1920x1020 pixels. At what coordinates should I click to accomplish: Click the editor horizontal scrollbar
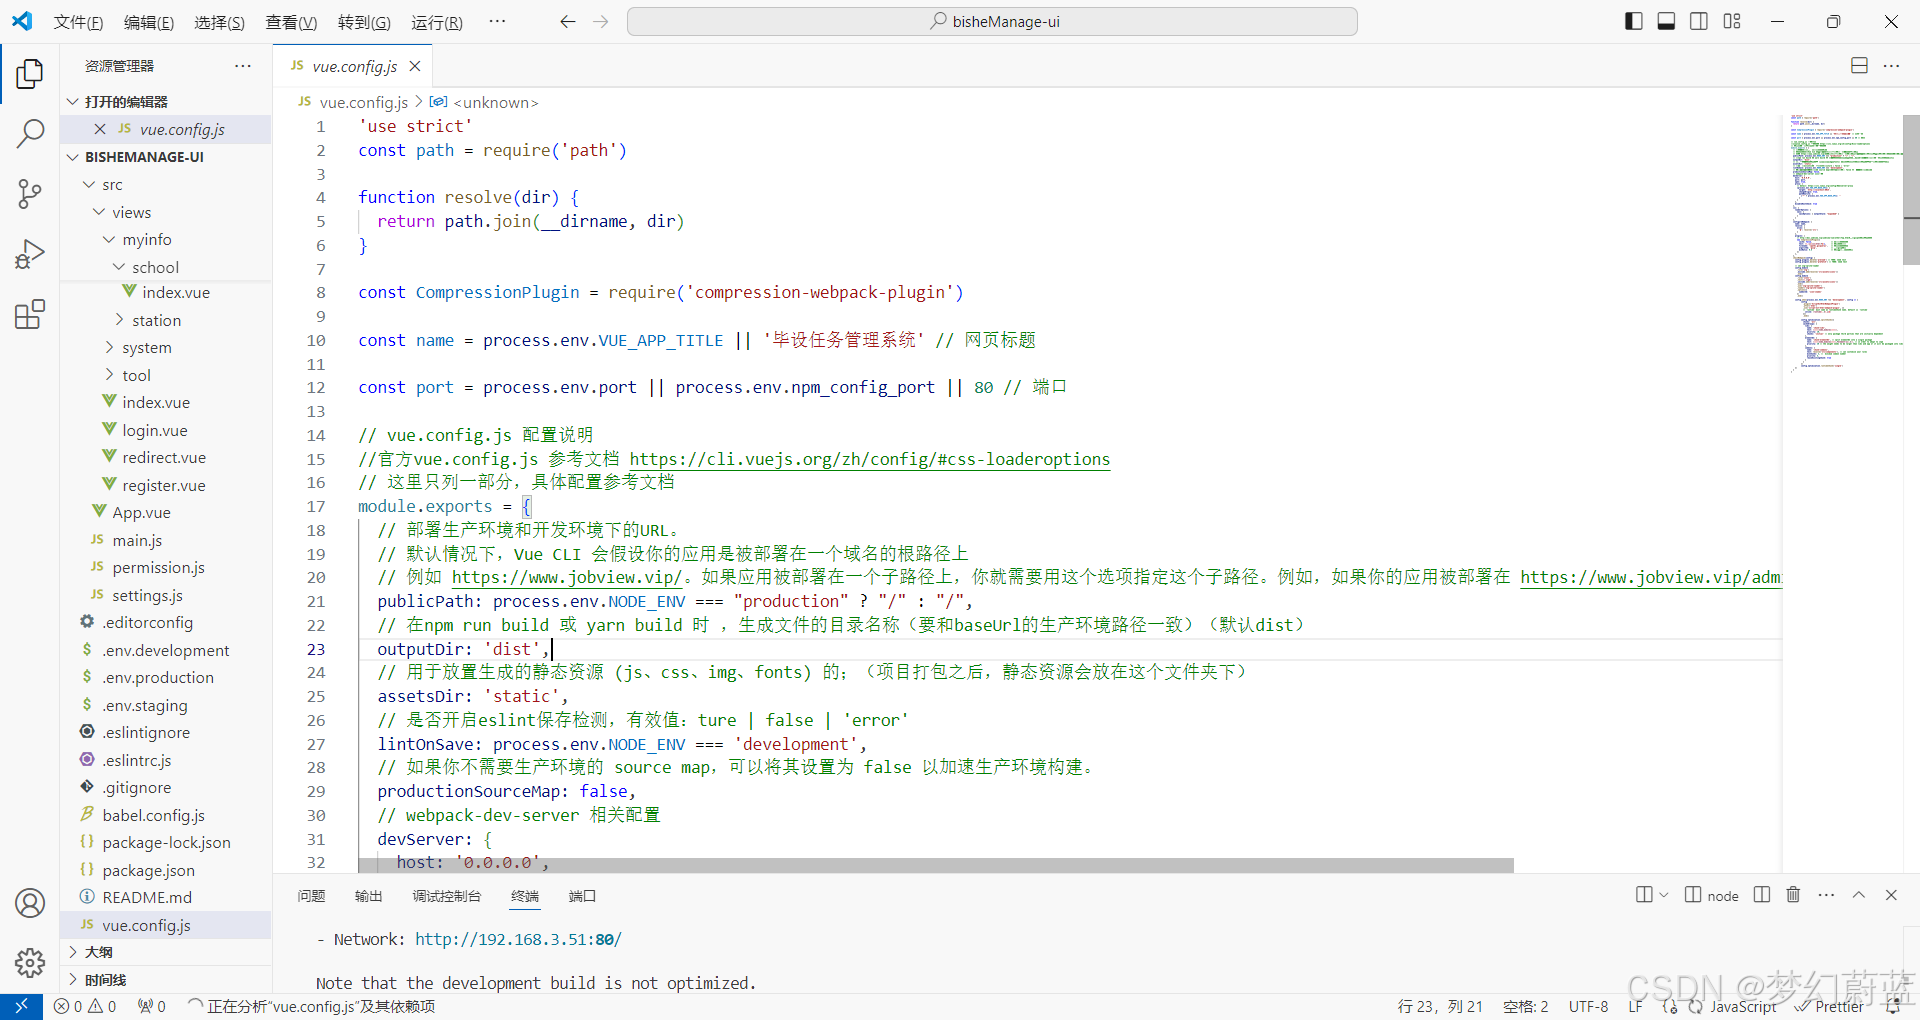[x=935, y=865]
